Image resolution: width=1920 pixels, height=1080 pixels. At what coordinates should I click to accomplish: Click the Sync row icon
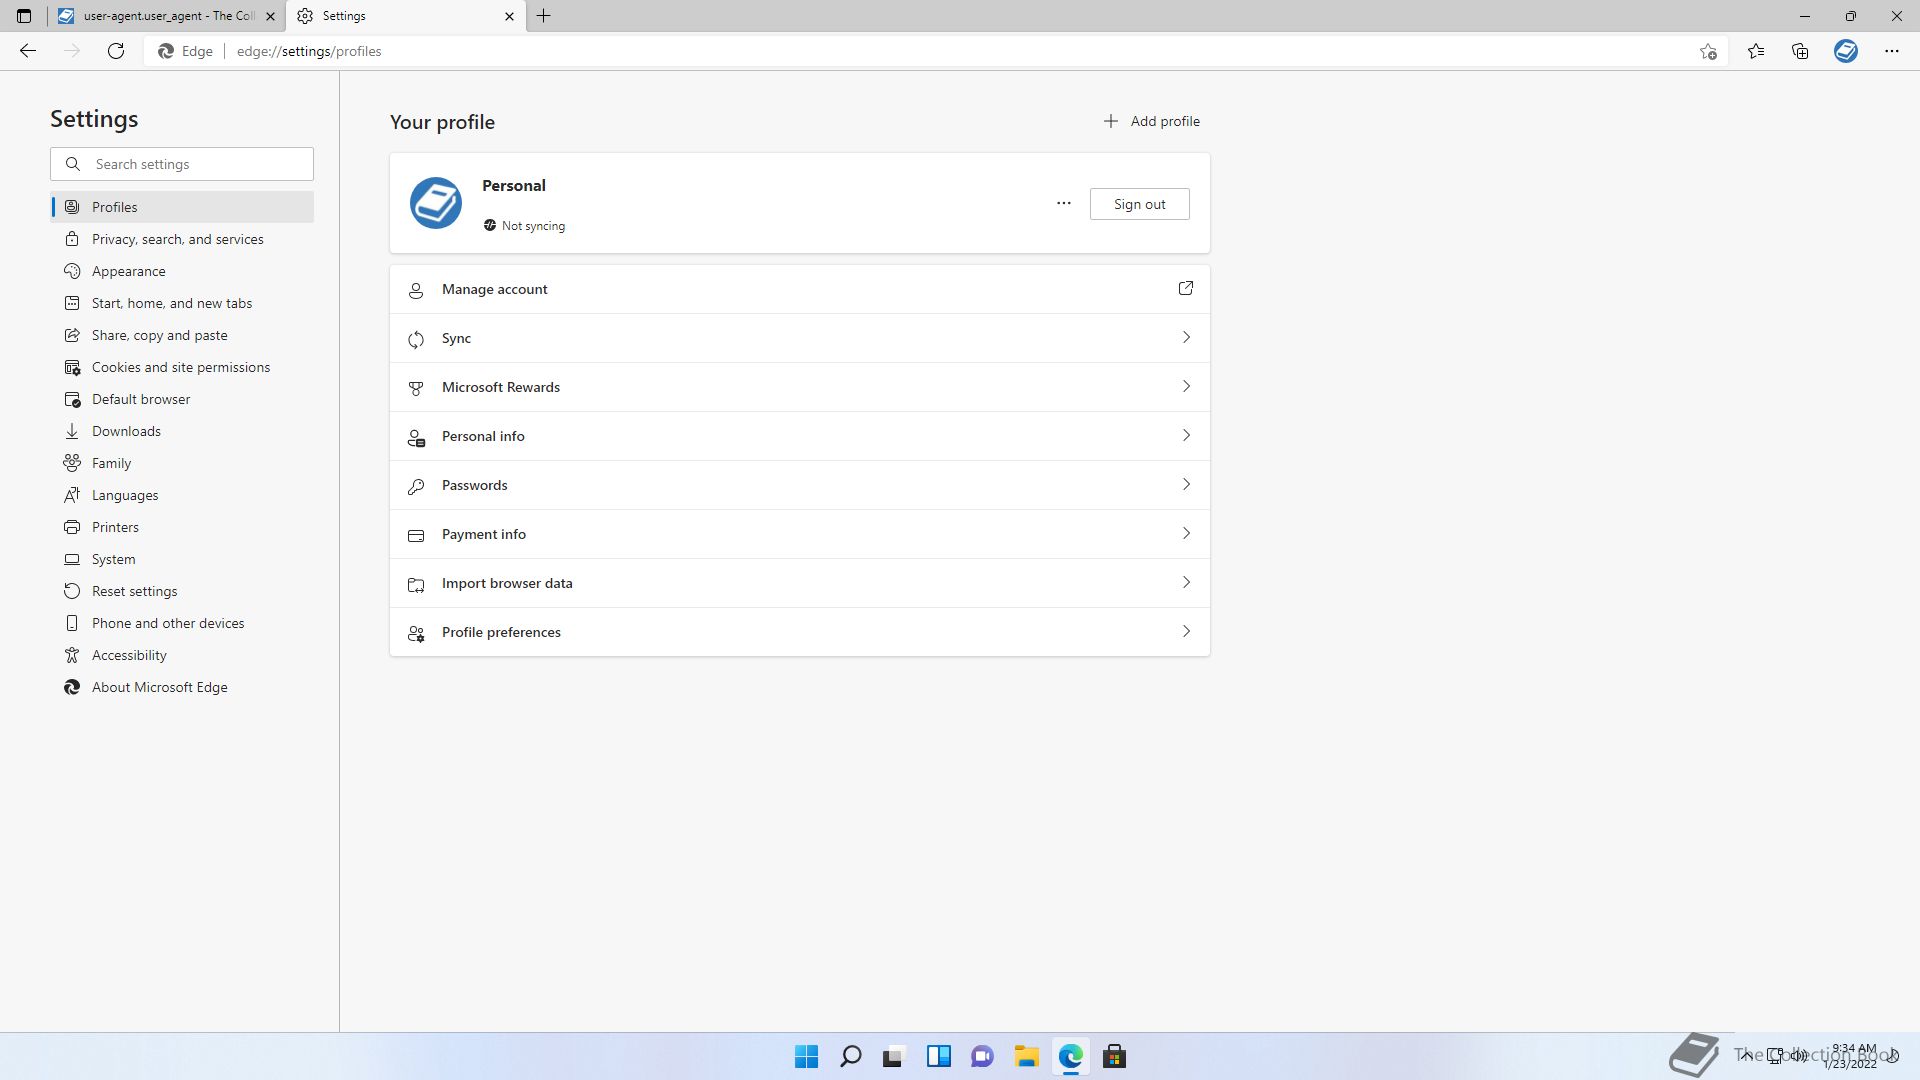416,339
